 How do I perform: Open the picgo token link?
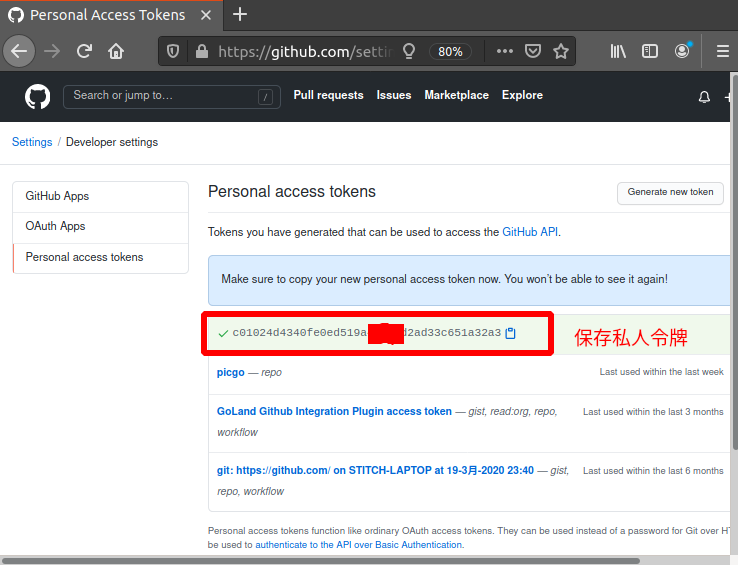coord(231,372)
